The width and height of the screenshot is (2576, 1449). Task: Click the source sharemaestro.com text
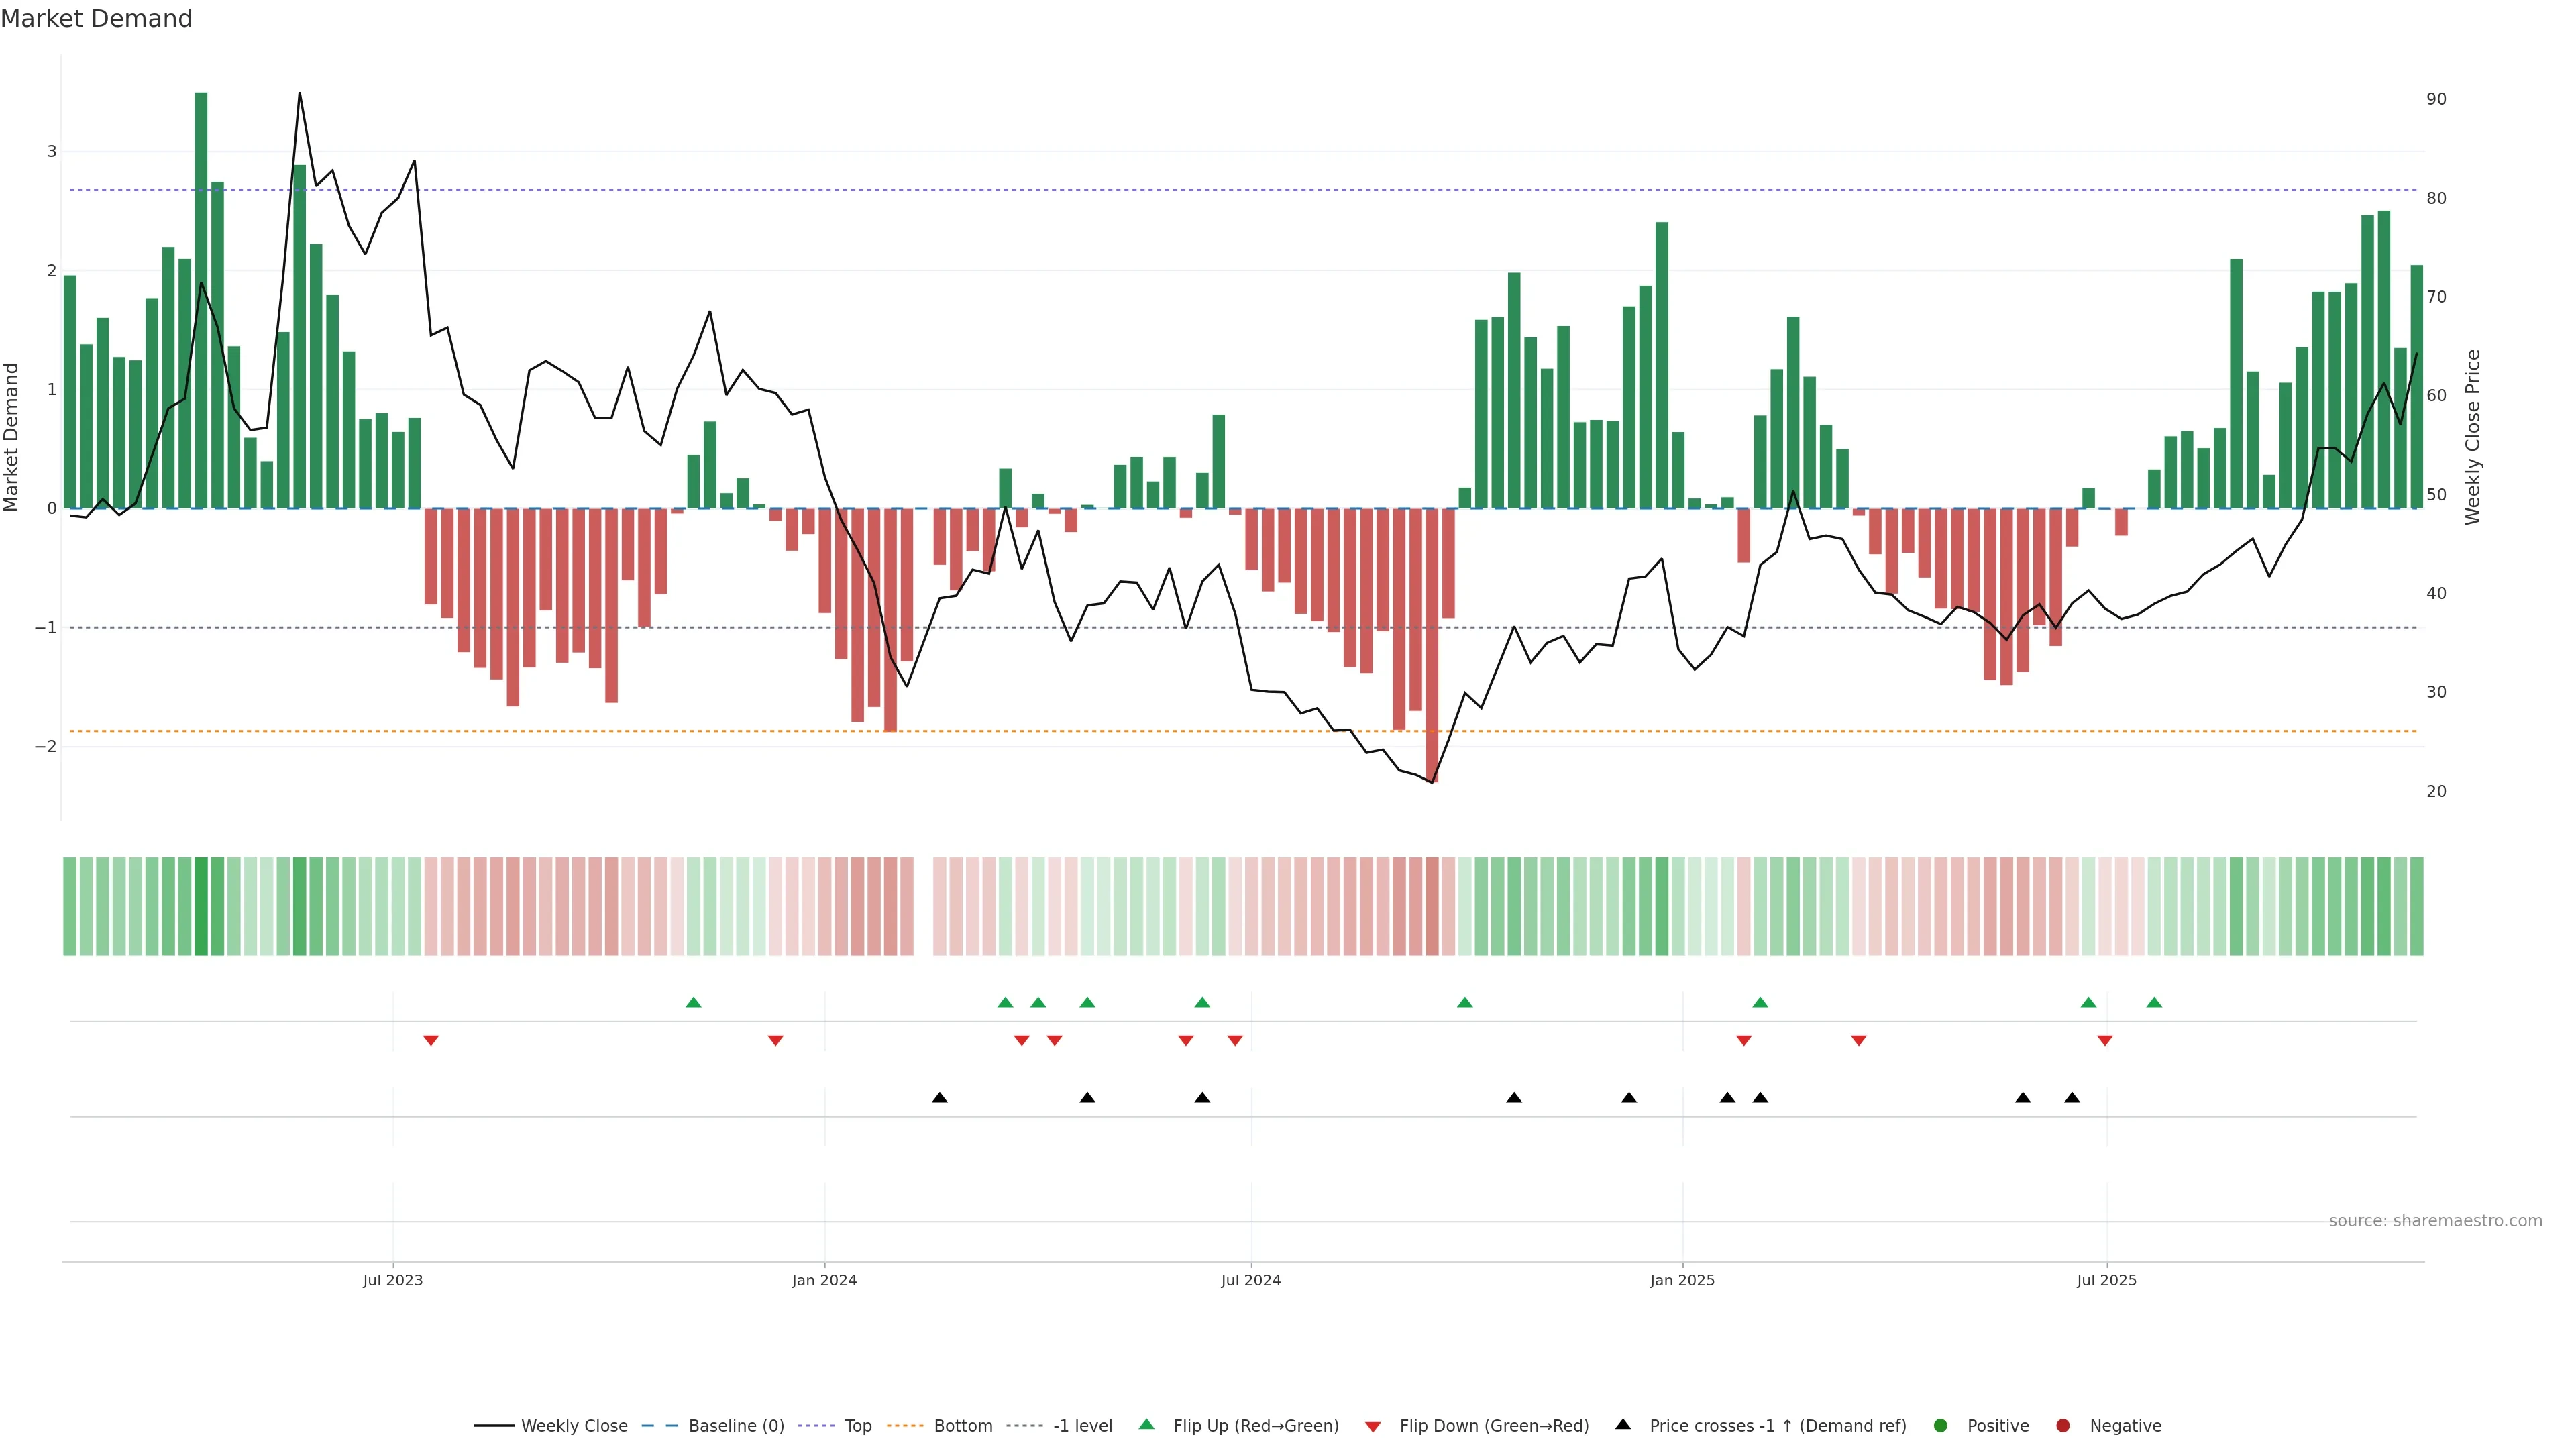coord(2435,1220)
